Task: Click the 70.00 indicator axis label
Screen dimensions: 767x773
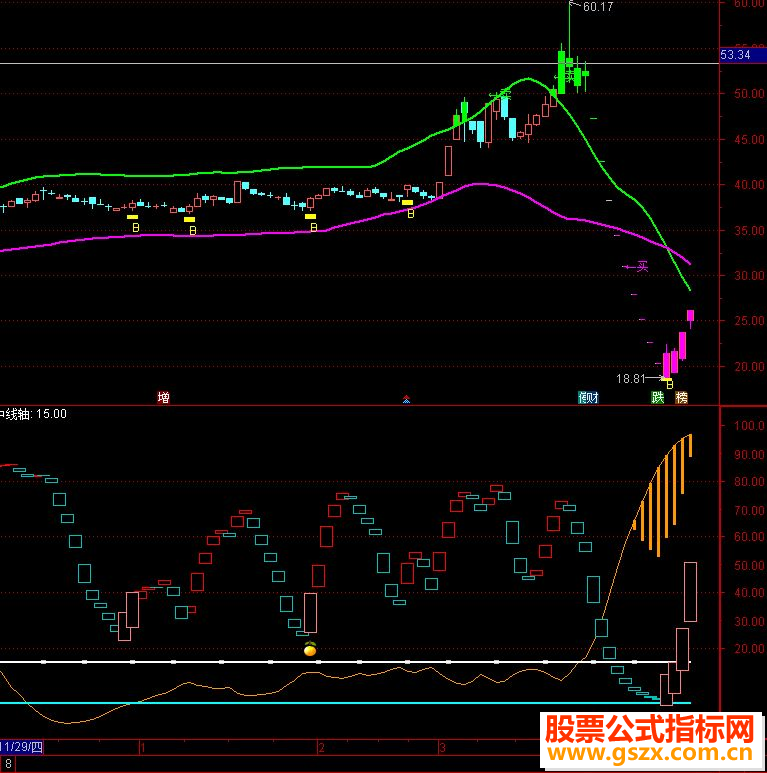Action: [x=749, y=511]
